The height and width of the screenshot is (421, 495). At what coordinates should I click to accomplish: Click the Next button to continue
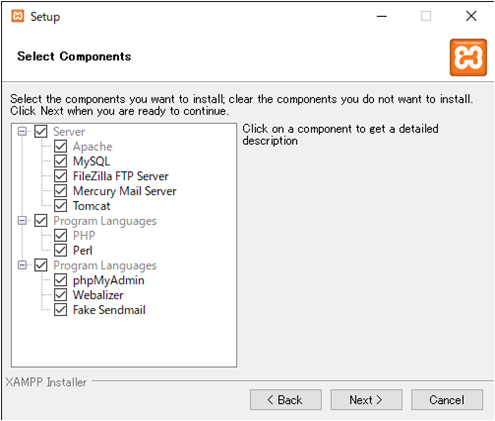coord(366,400)
